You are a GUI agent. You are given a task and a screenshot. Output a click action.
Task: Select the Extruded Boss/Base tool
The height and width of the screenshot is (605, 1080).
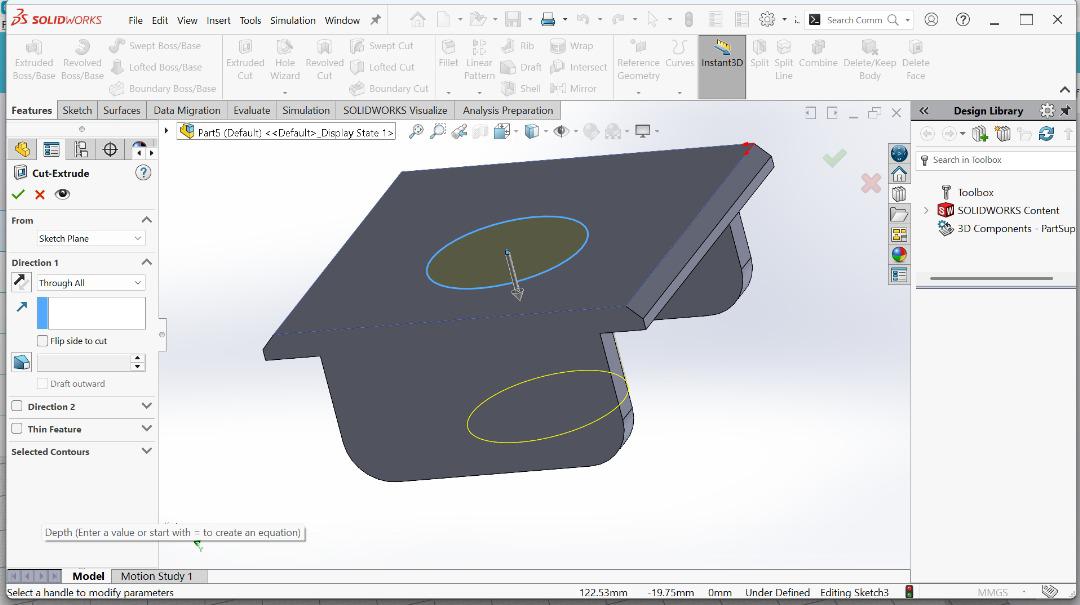point(34,60)
